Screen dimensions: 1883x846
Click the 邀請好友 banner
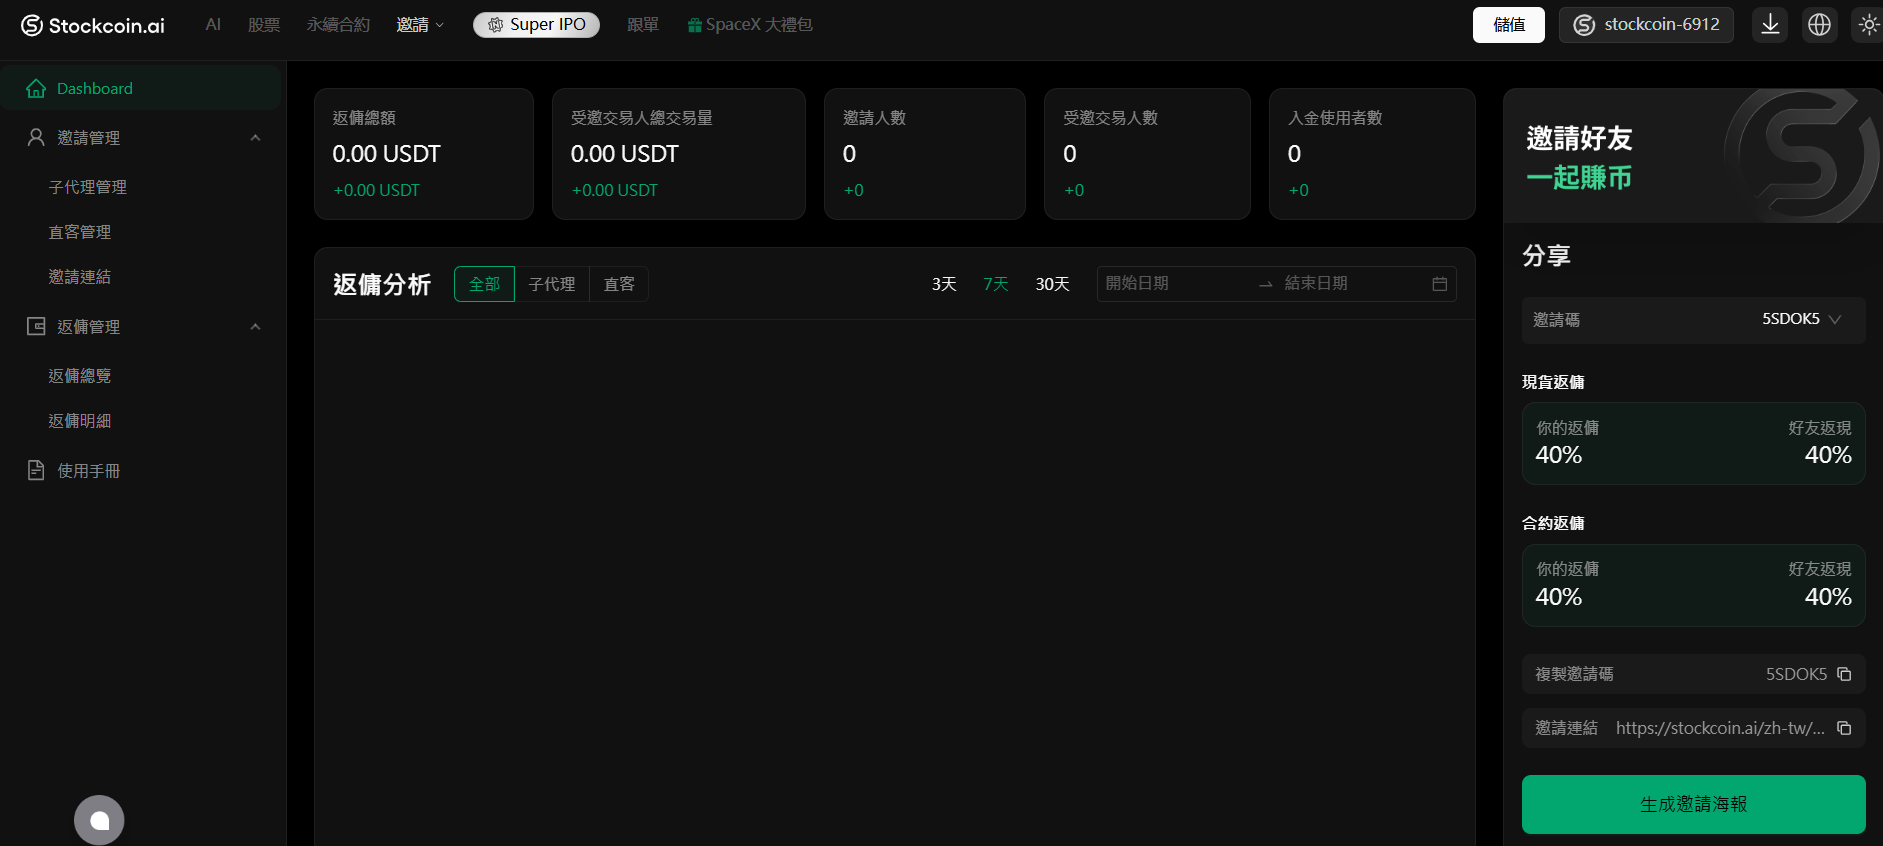(x=1693, y=155)
